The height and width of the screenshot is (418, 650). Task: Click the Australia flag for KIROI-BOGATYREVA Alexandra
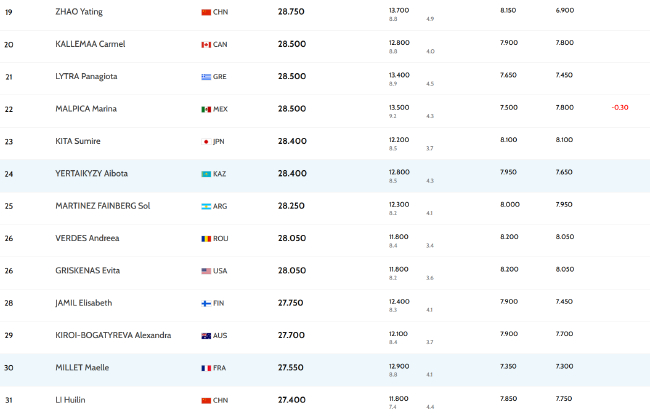click(206, 336)
